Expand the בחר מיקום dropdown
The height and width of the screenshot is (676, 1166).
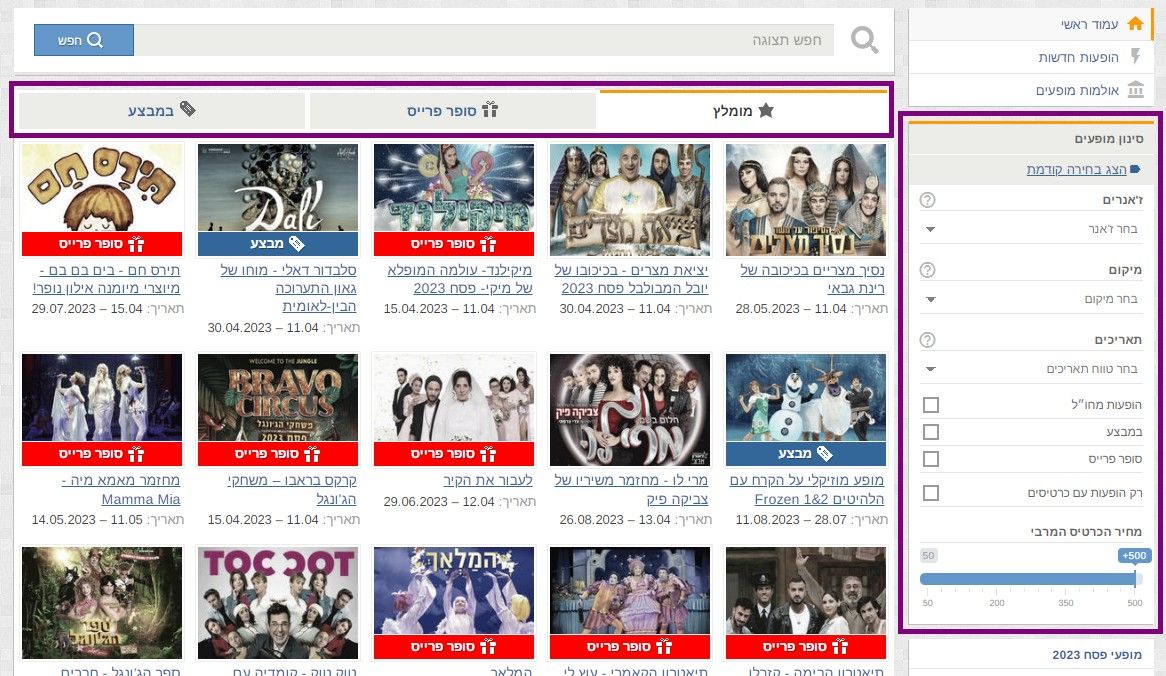(x=1030, y=299)
